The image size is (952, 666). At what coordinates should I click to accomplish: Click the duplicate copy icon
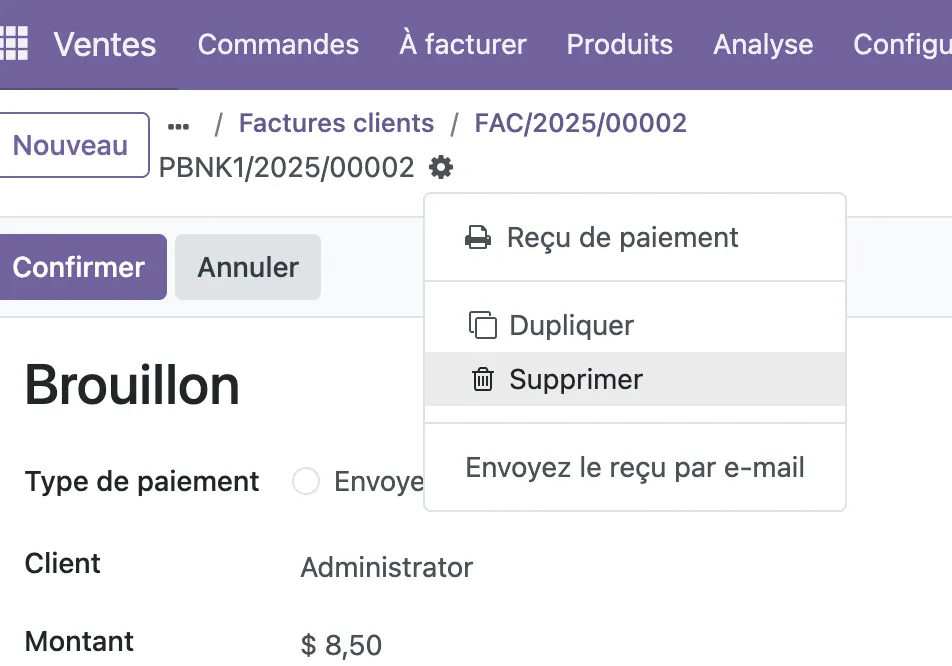coord(483,325)
